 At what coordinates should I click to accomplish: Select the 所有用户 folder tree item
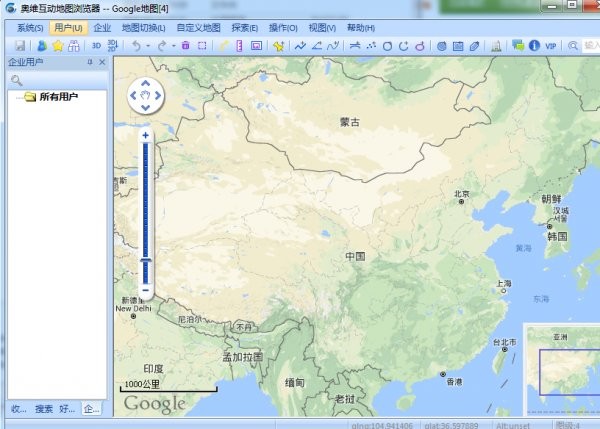pyautogui.click(x=58, y=97)
